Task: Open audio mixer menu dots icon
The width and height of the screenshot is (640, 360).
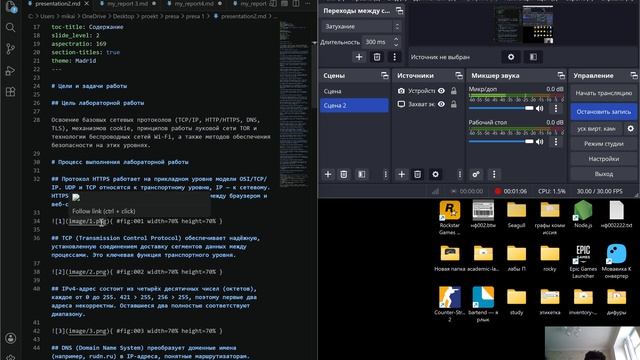Action: coord(494,174)
